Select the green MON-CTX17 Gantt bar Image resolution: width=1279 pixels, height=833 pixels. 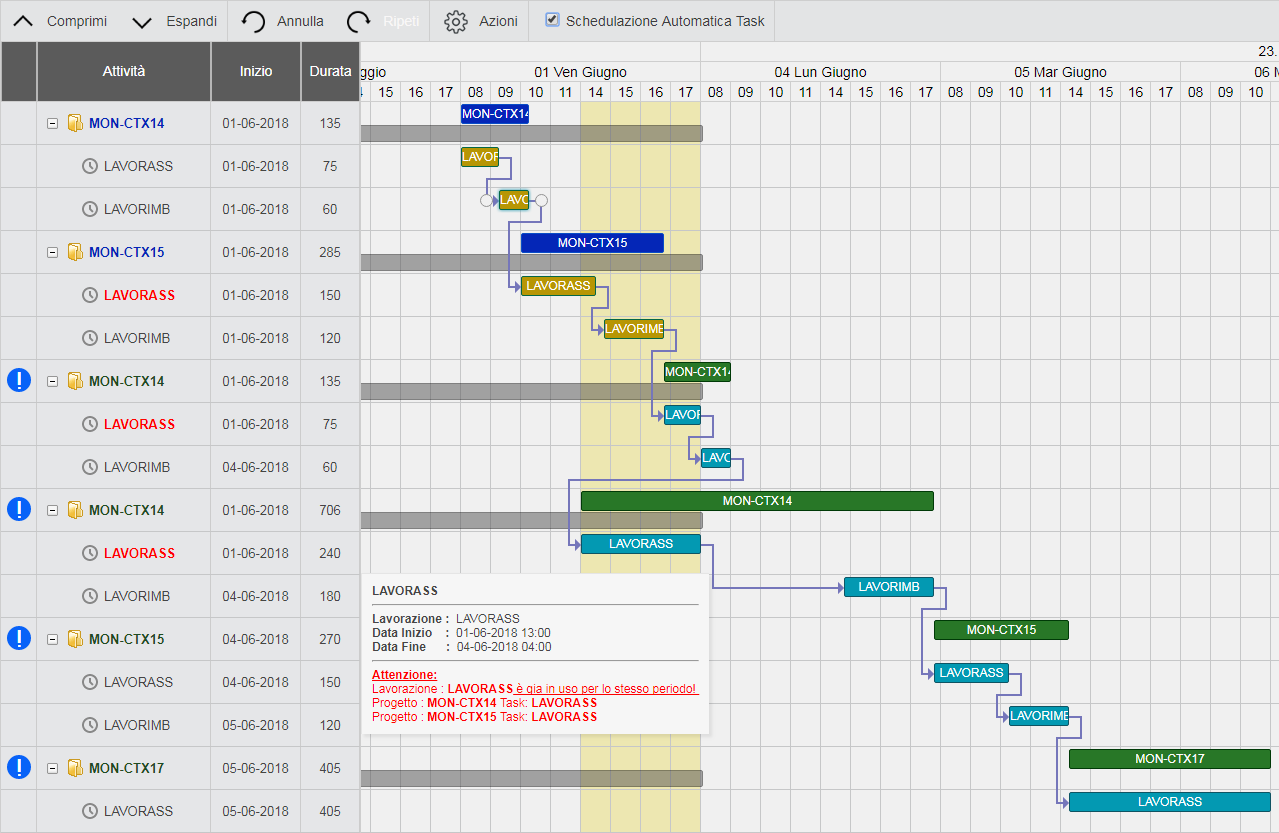1168,759
